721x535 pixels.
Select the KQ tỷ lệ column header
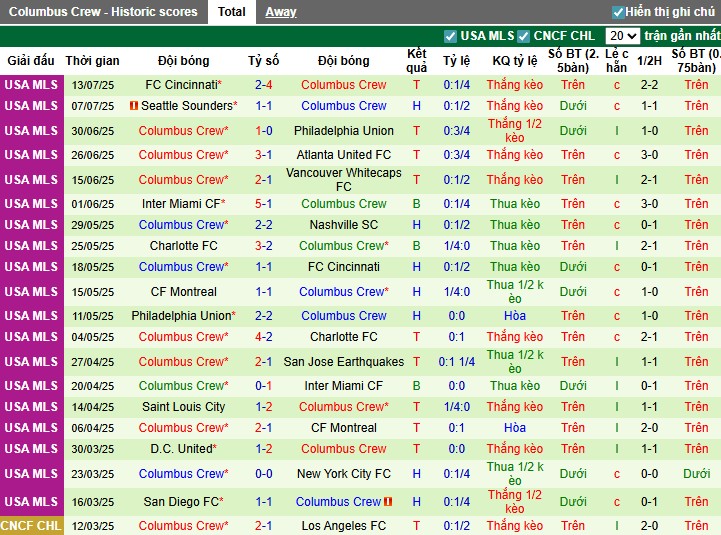[x=515, y=61]
